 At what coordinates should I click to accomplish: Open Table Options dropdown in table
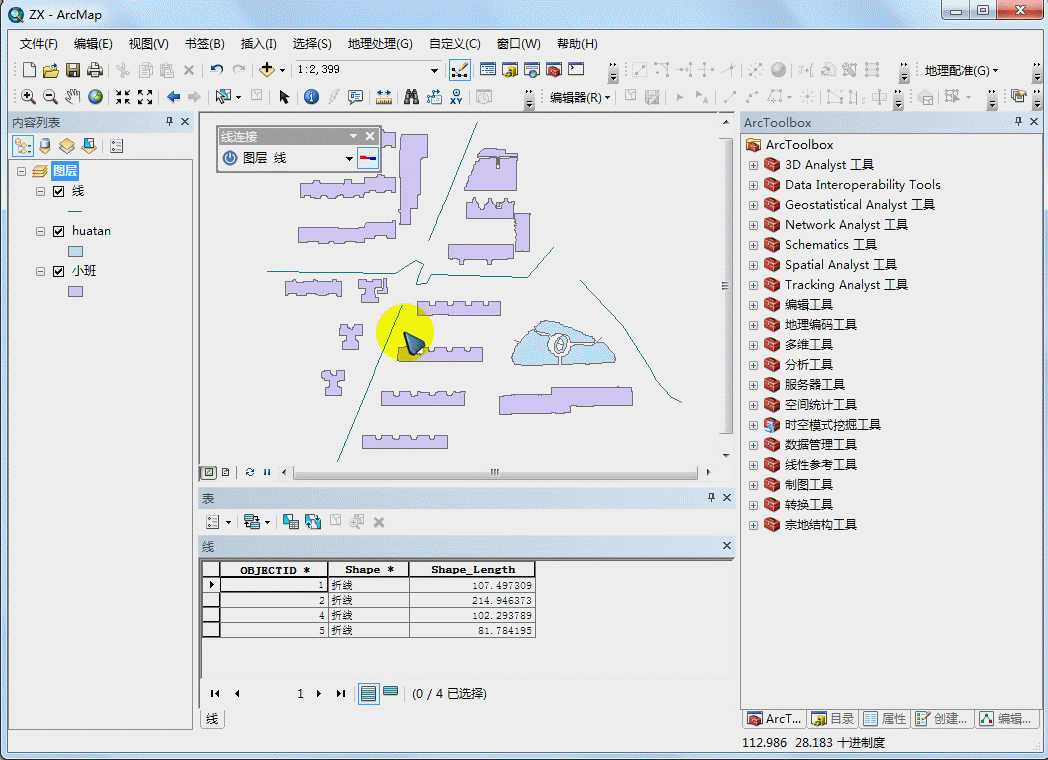tap(219, 522)
